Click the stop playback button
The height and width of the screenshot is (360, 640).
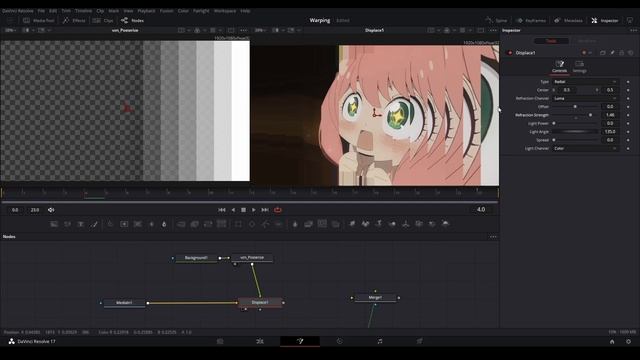[x=243, y=210]
